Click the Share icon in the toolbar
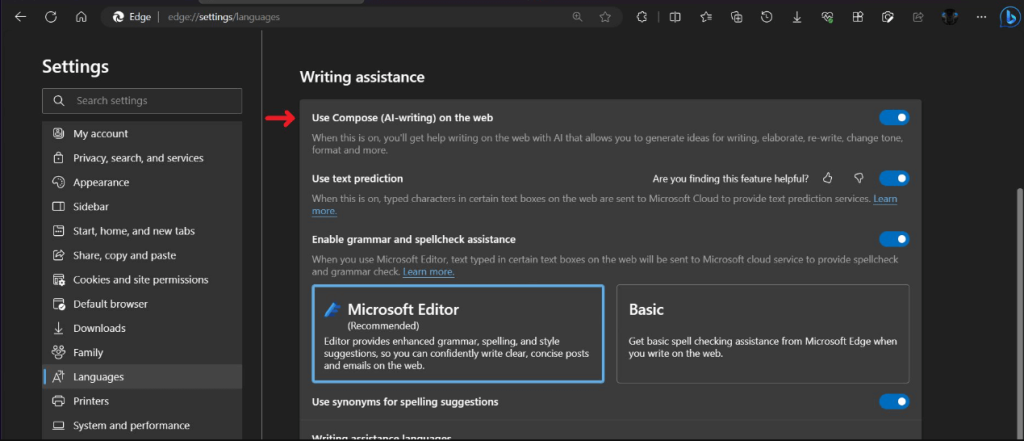The width and height of the screenshot is (1024, 441). point(918,17)
